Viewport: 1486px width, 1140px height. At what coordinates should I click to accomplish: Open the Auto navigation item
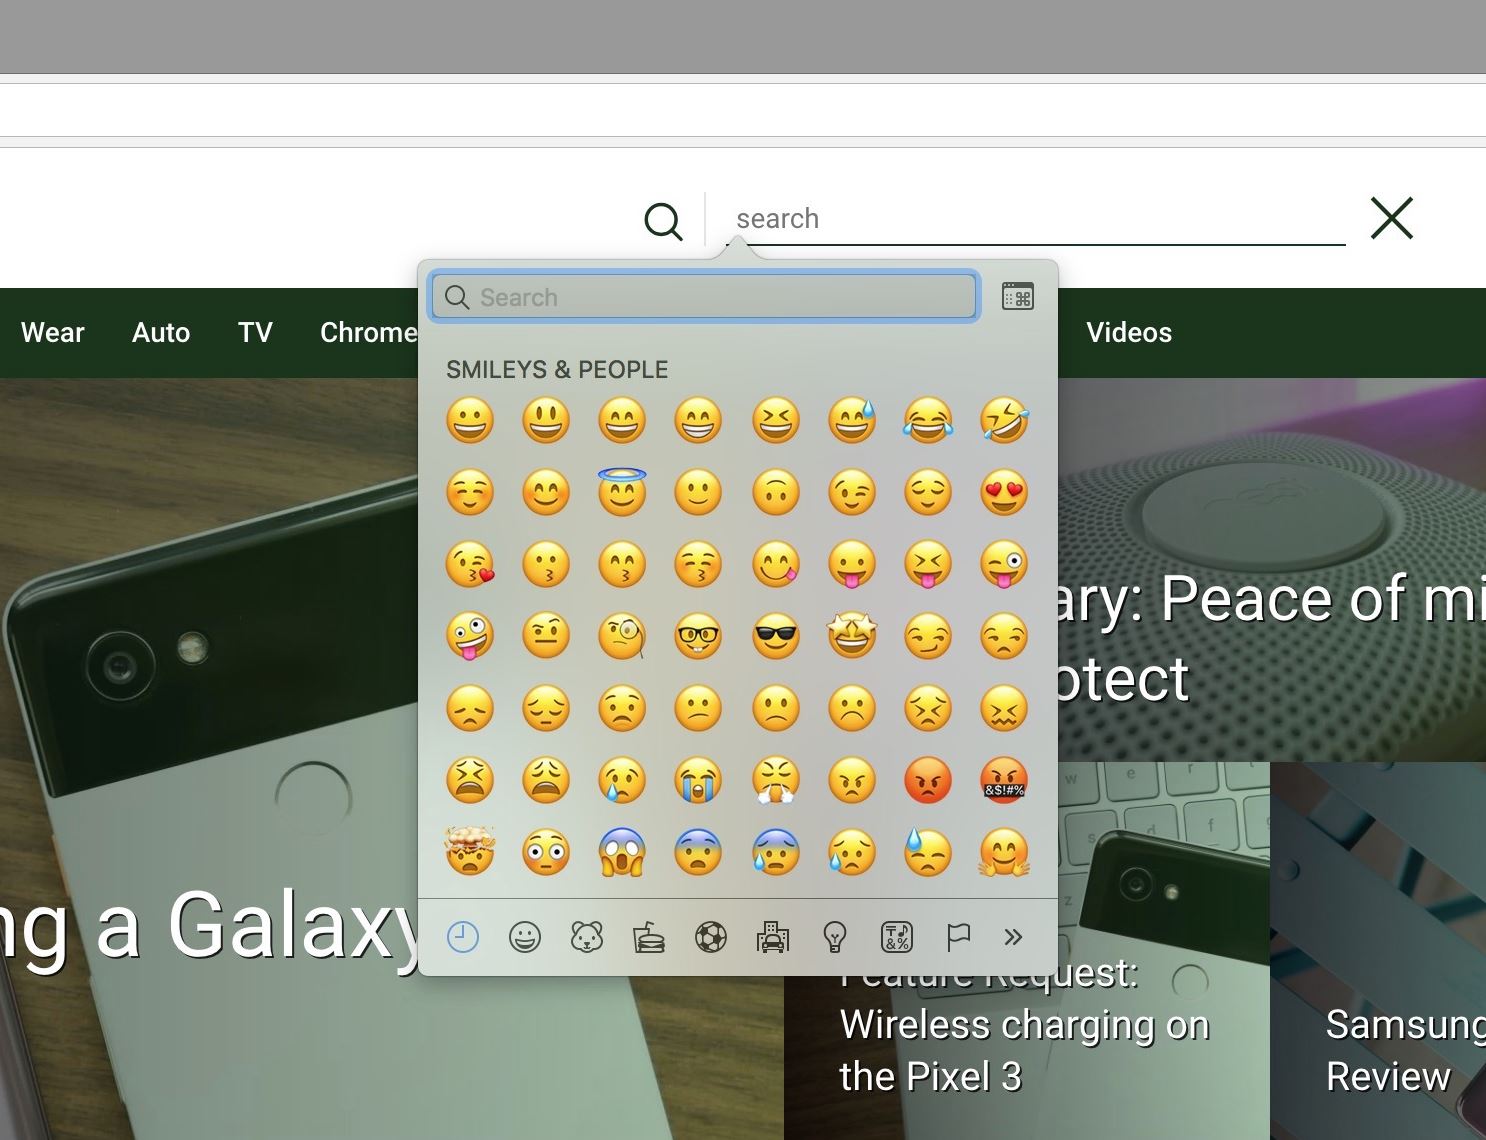click(x=161, y=333)
